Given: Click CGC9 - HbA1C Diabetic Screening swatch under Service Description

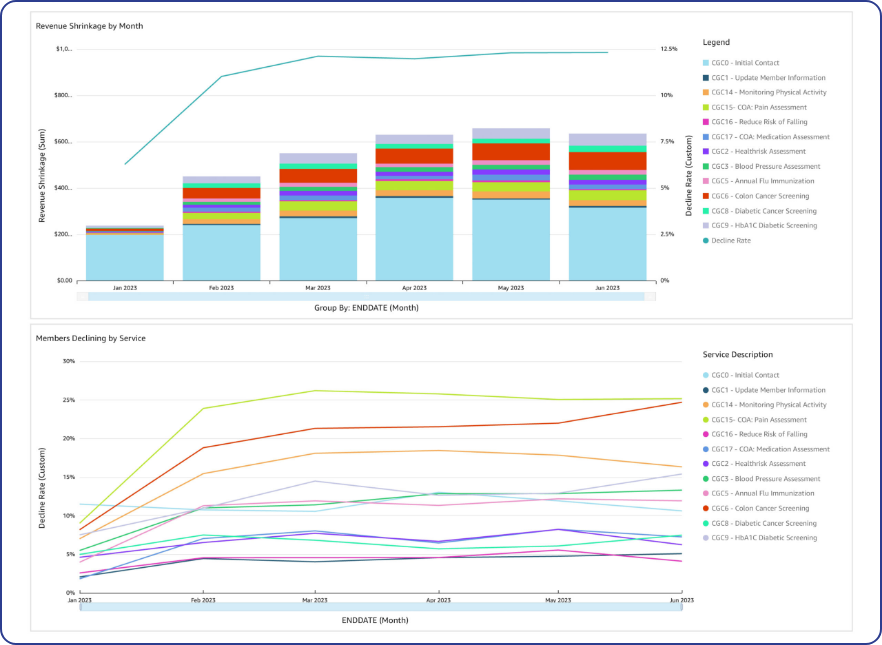Looking at the screenshot, I should 706,538.
